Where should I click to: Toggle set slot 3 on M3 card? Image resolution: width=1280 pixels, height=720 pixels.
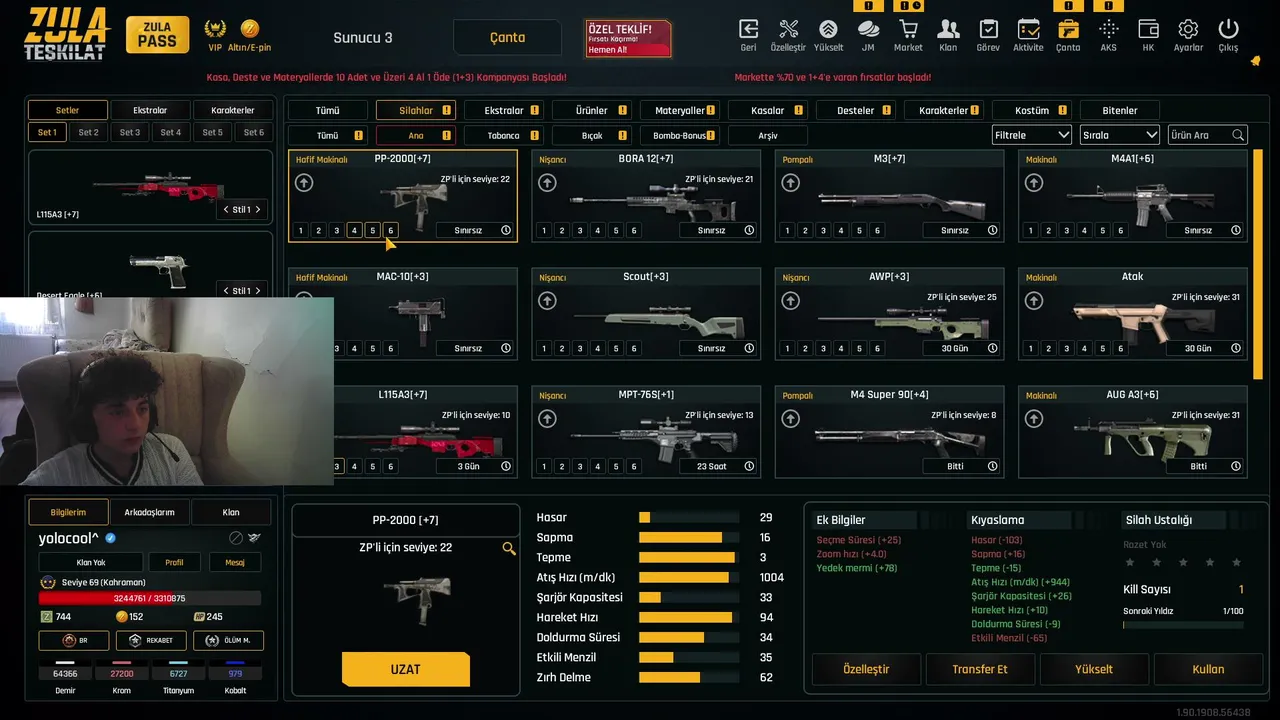[823, 230]
